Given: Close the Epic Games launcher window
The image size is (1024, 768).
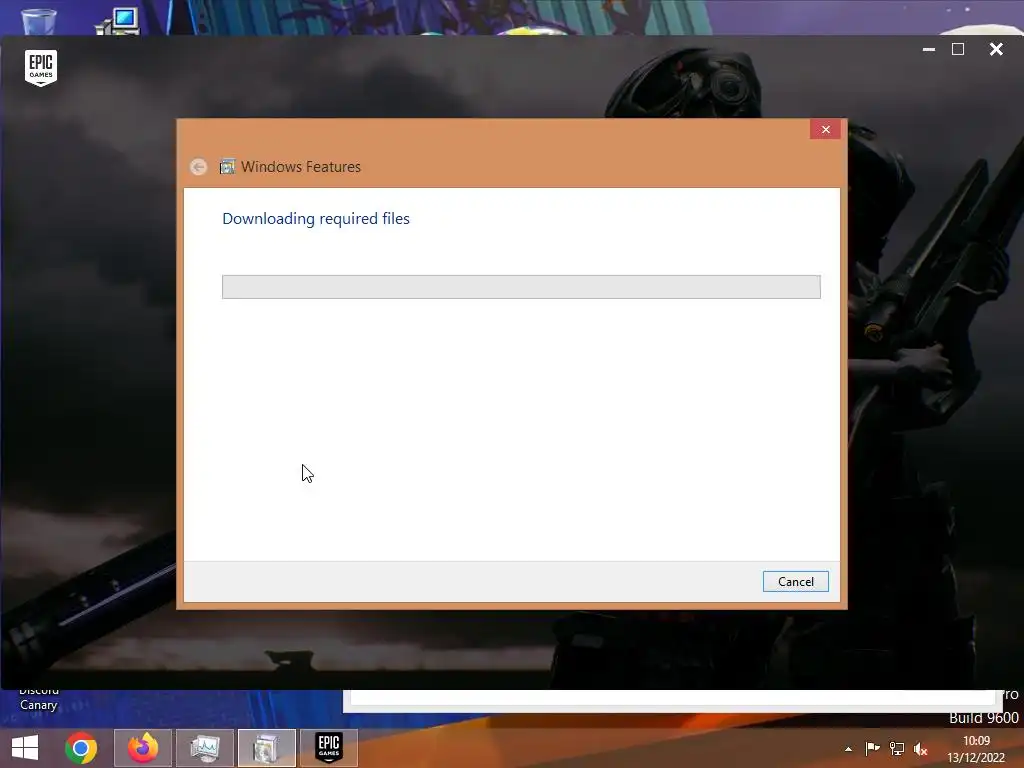Looking at the screenshot, I should 996,49.
